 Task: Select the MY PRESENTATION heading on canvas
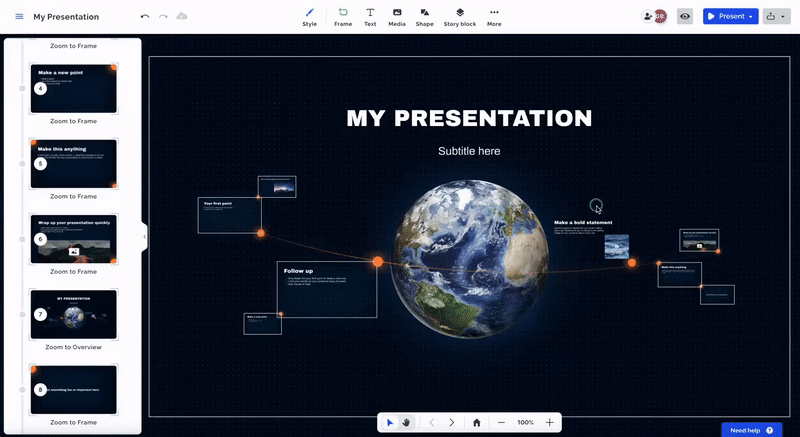pos(469,118)
